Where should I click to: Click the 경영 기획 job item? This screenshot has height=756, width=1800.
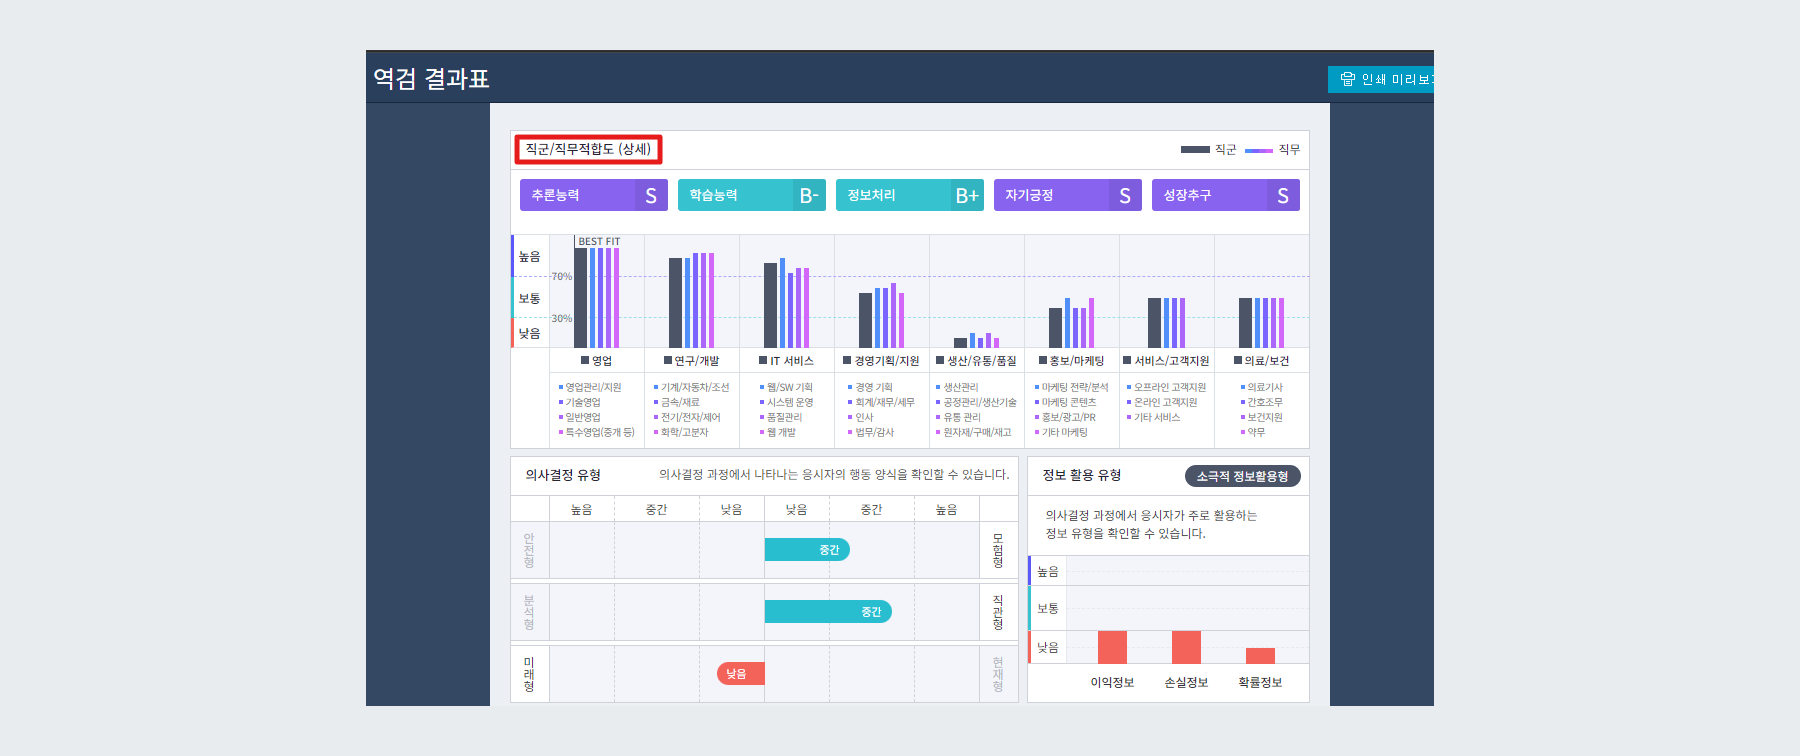click(871, 387)
